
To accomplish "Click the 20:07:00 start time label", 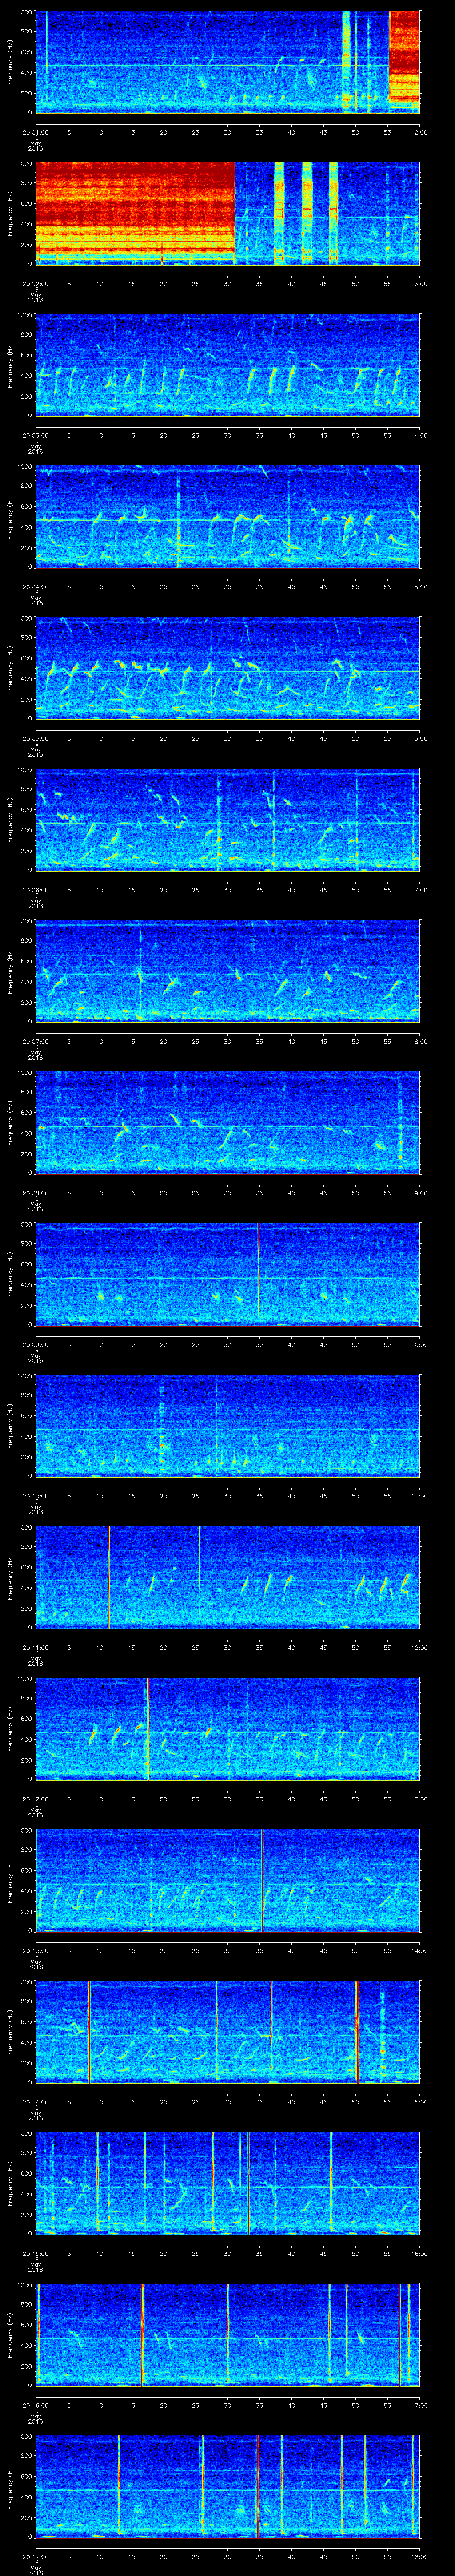I will point(35,1041).
